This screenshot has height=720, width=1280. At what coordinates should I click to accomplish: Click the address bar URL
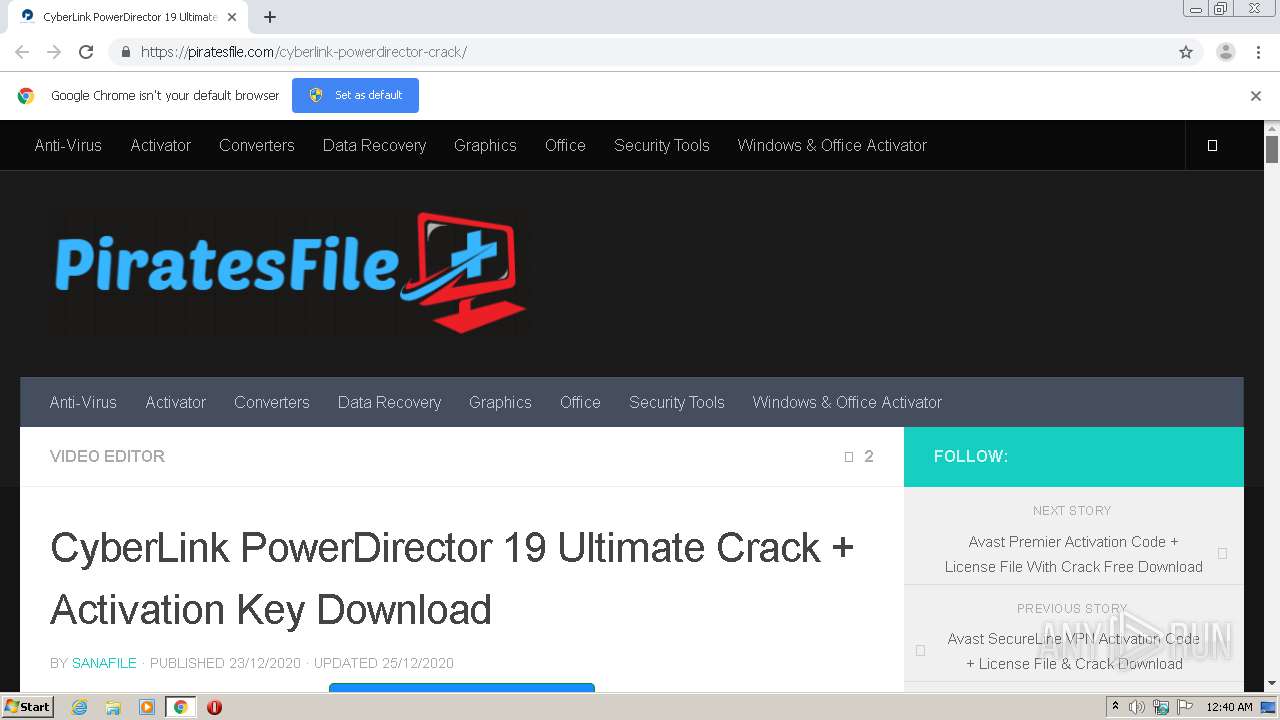click(303, 52)
